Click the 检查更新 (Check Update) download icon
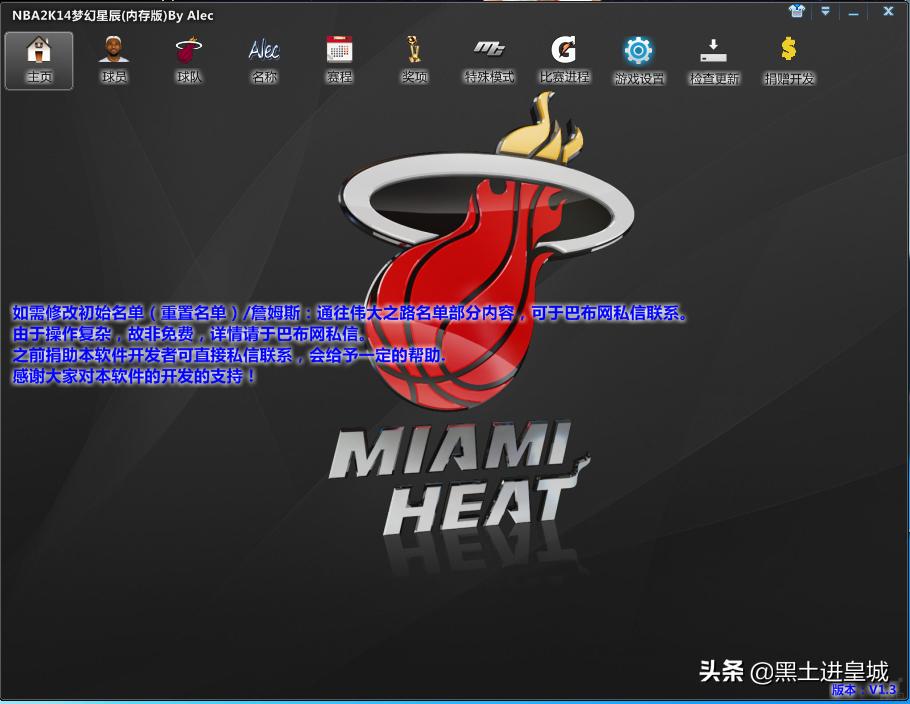This screenshot has height=704, width=910. coord(713,47)
